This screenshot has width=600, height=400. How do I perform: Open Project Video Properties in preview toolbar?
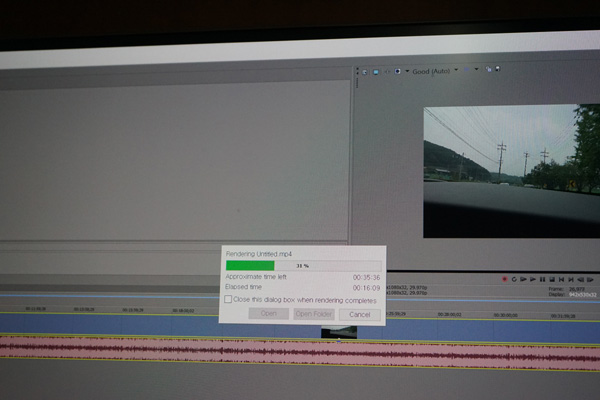pyautogui.click(x=365, y=72)
